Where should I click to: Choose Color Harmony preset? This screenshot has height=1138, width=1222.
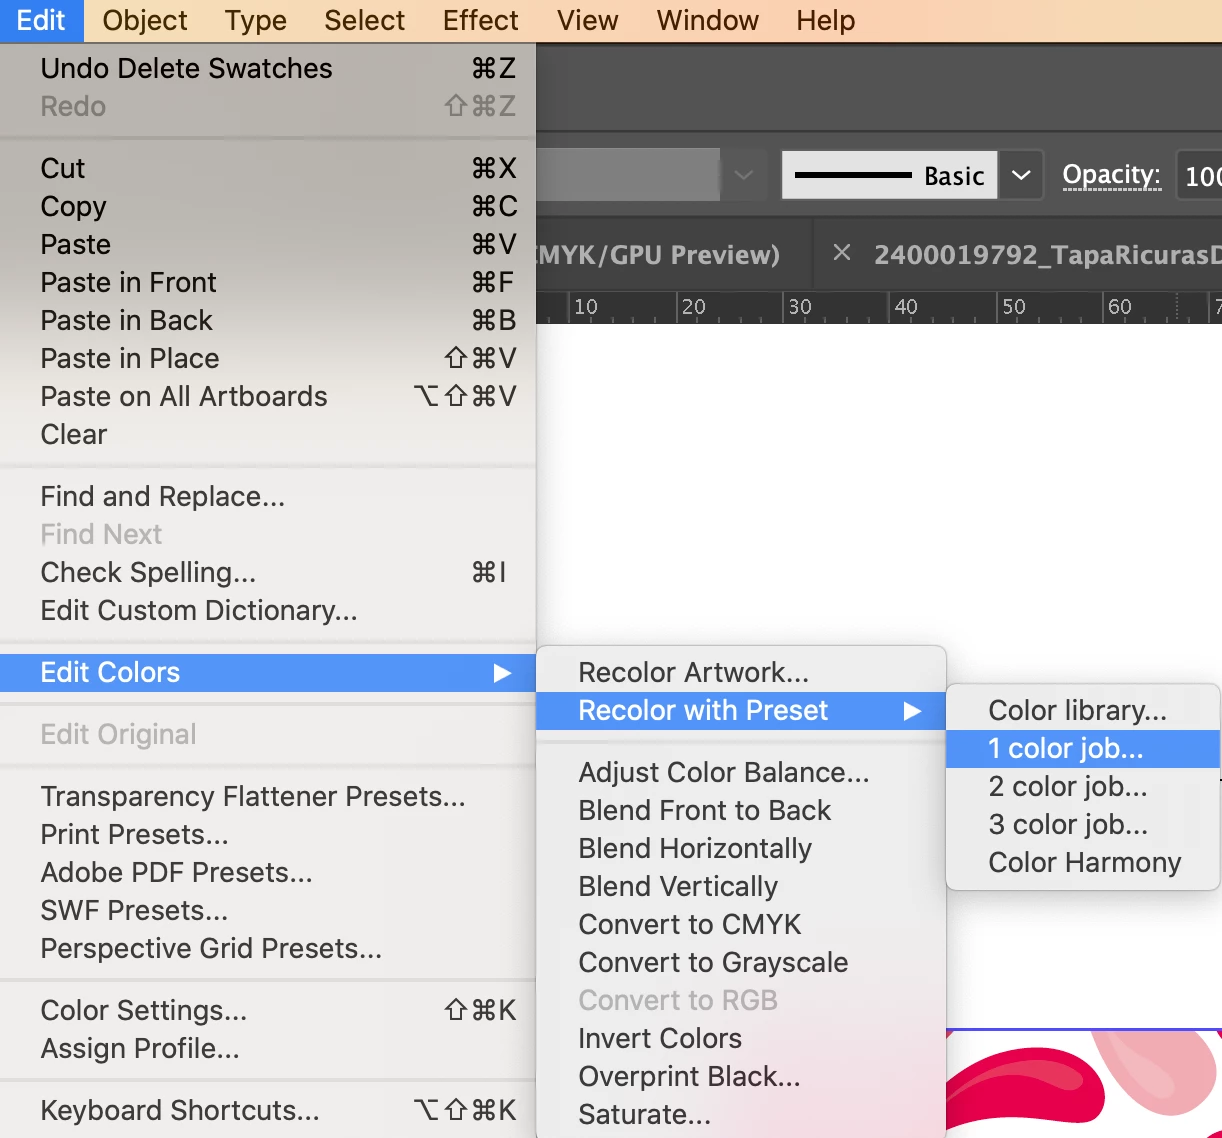pos(1083,862)
